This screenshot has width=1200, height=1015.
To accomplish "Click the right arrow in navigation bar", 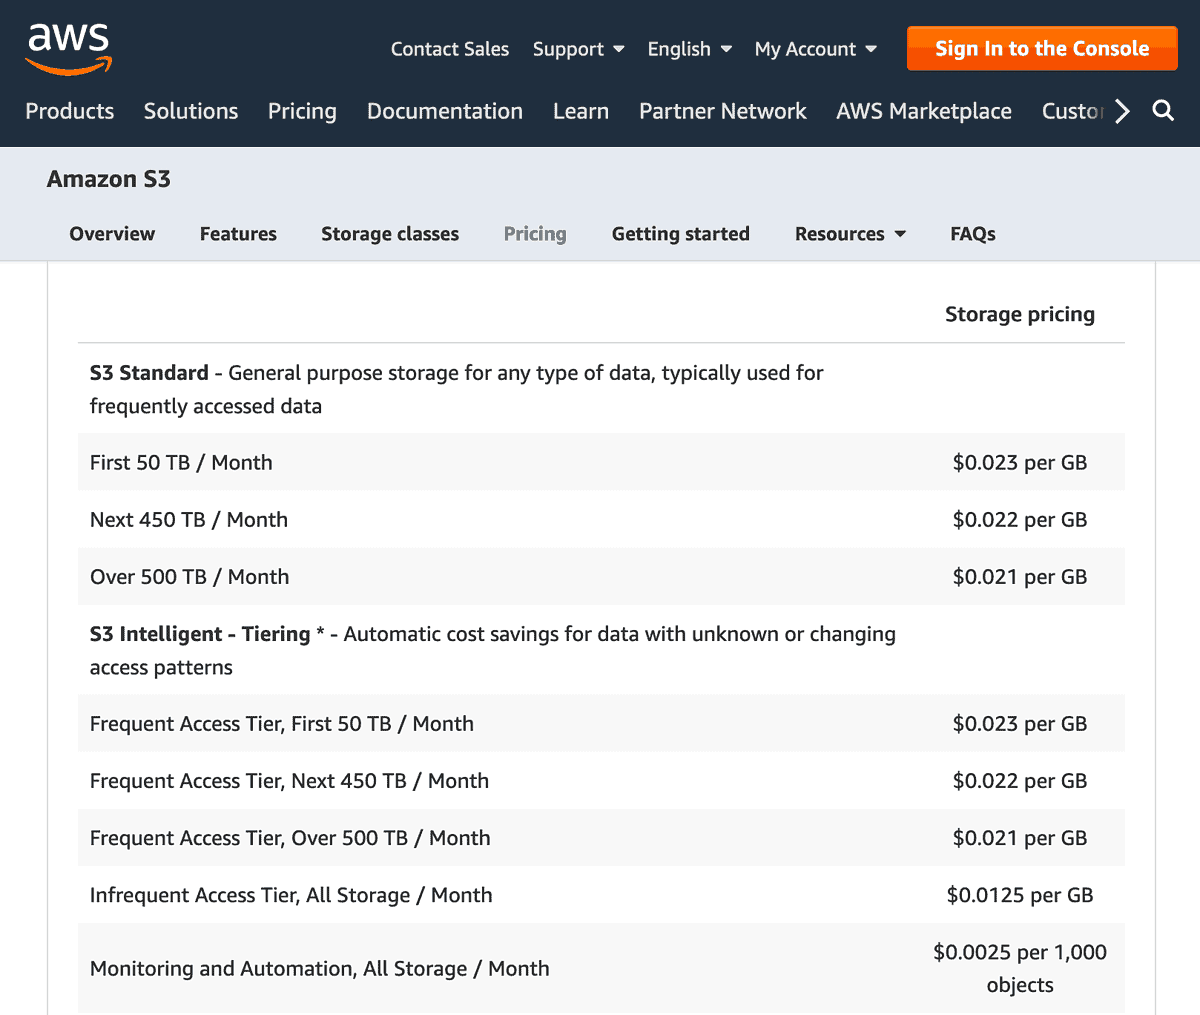I will (x=1123, y=111).
